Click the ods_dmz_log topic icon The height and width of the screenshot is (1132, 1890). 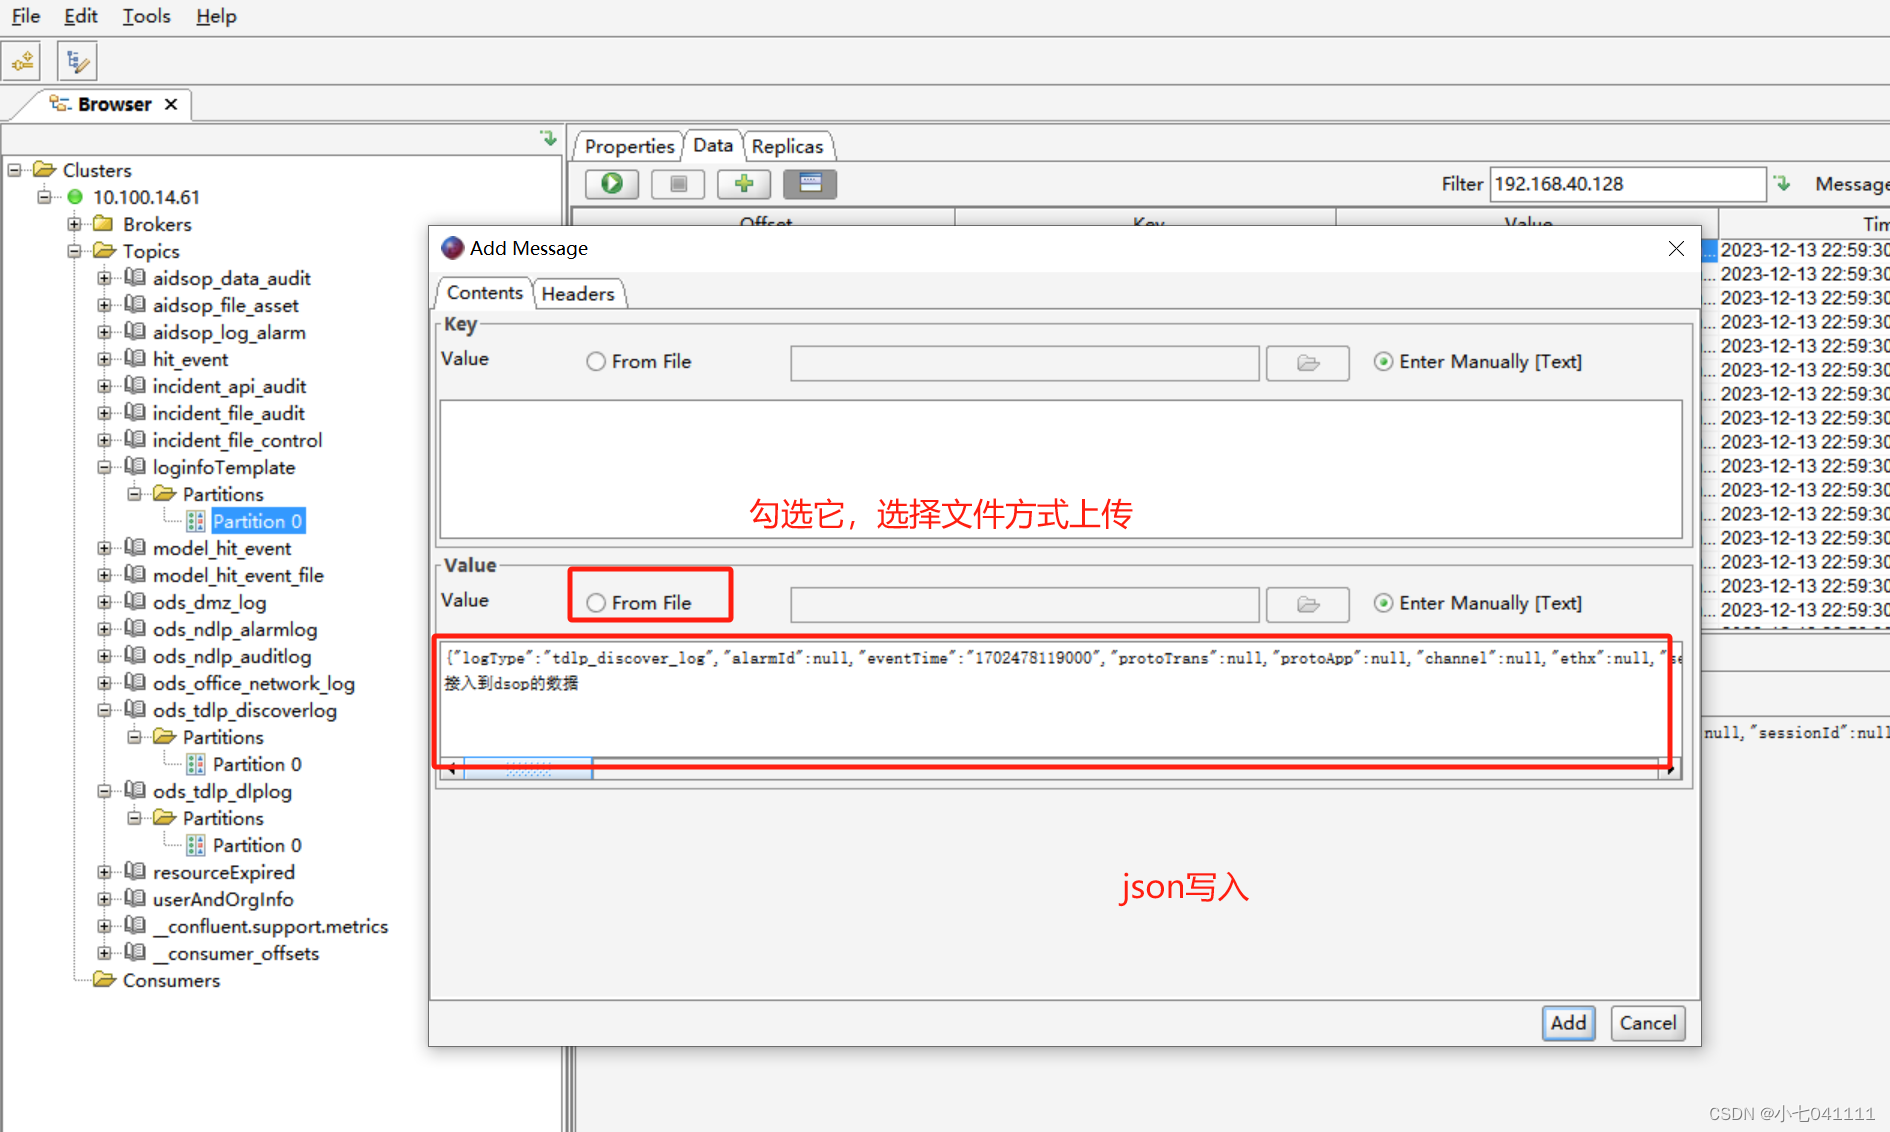135,602
